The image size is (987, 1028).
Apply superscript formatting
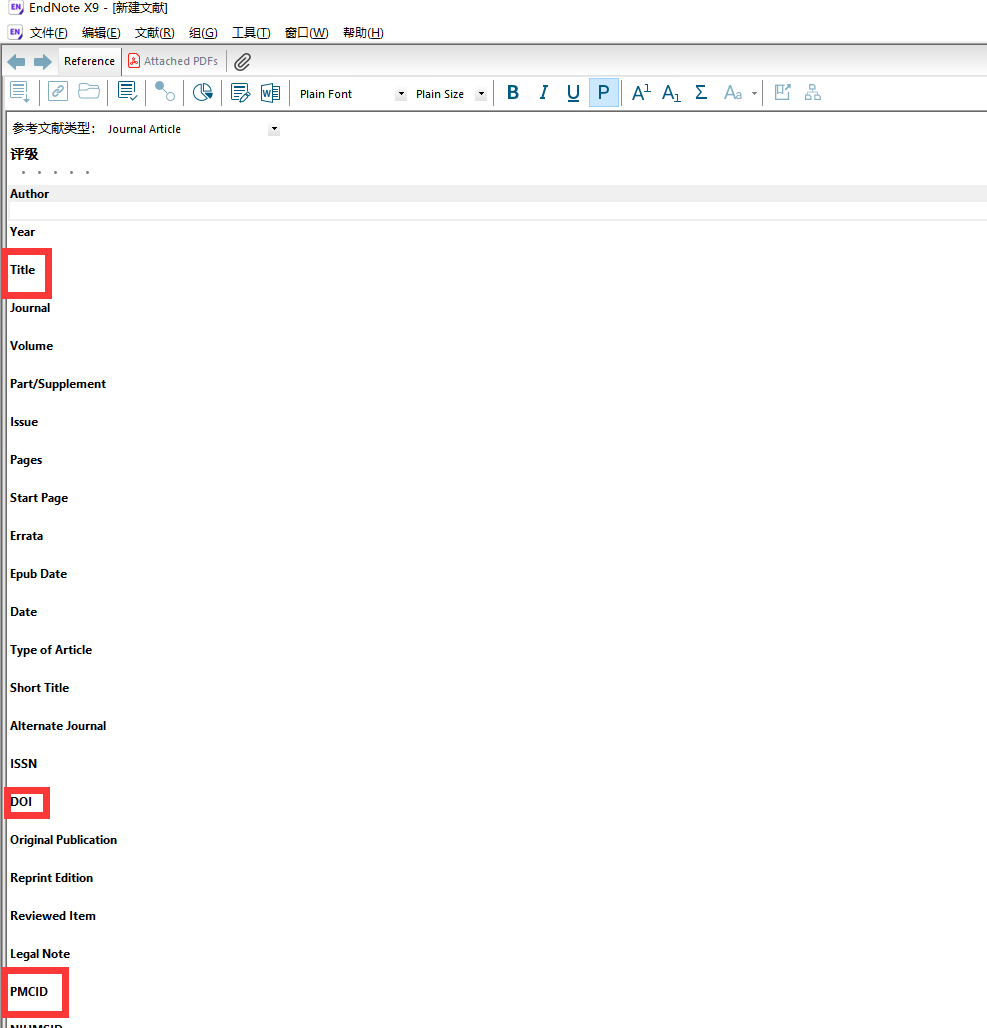641,92
